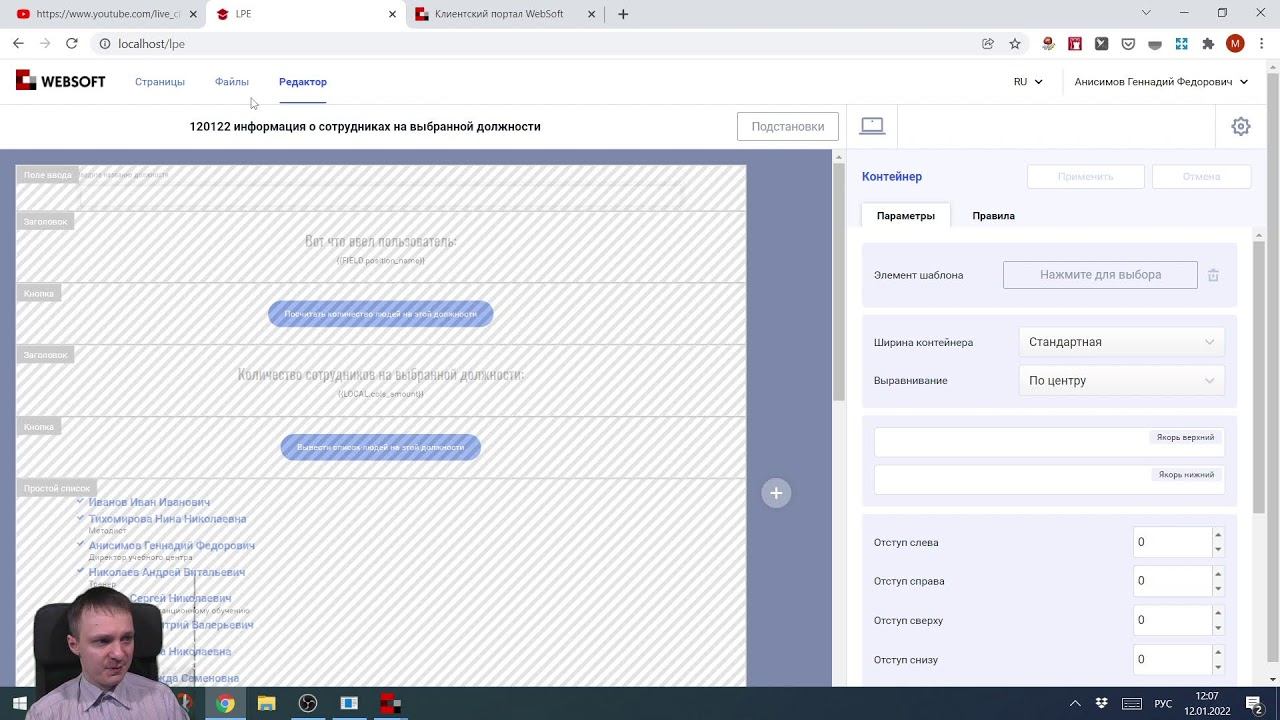Open the Анисимов Геннадий Федорович user menu

(1161, 82)
